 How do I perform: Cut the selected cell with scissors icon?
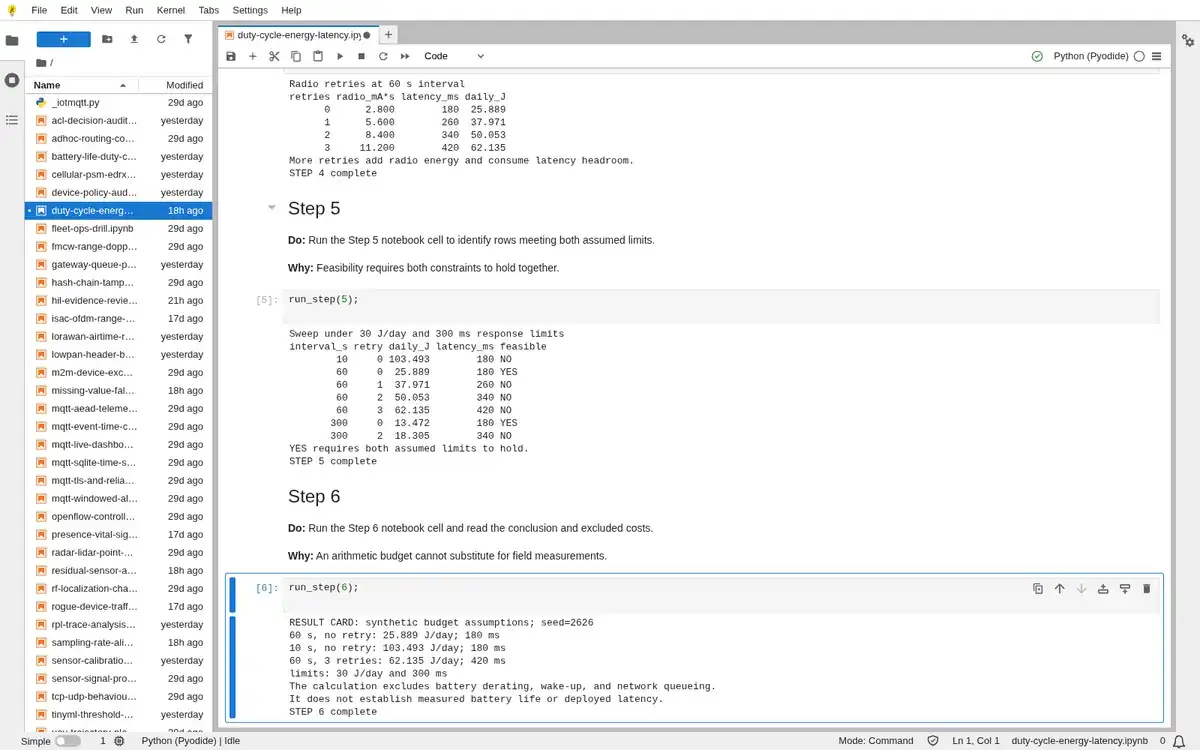pos(274,56)
